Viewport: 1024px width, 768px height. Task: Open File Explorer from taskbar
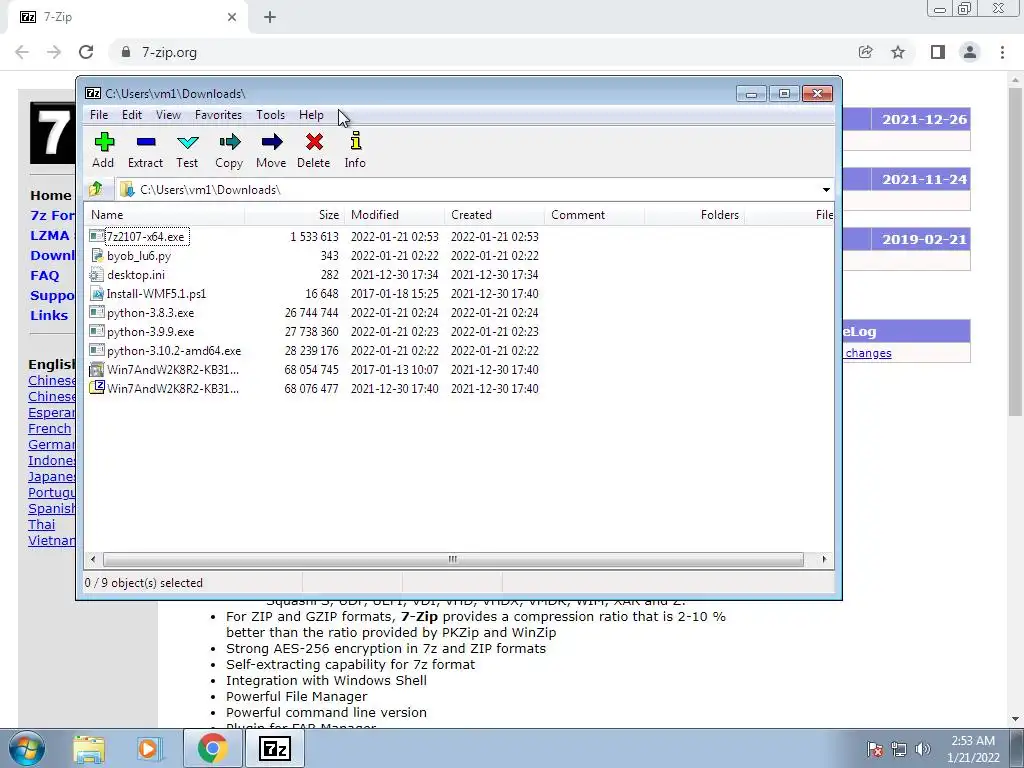click(89, 749)
